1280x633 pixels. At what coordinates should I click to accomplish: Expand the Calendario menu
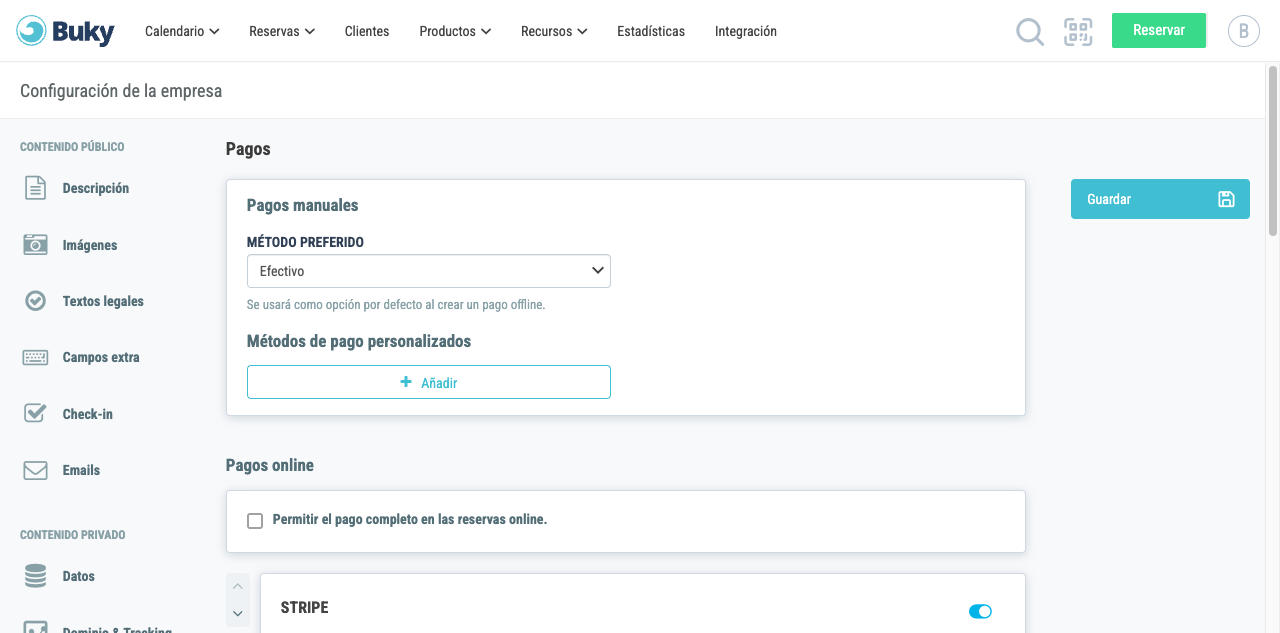pyautogui.click(x=182, y=31)
